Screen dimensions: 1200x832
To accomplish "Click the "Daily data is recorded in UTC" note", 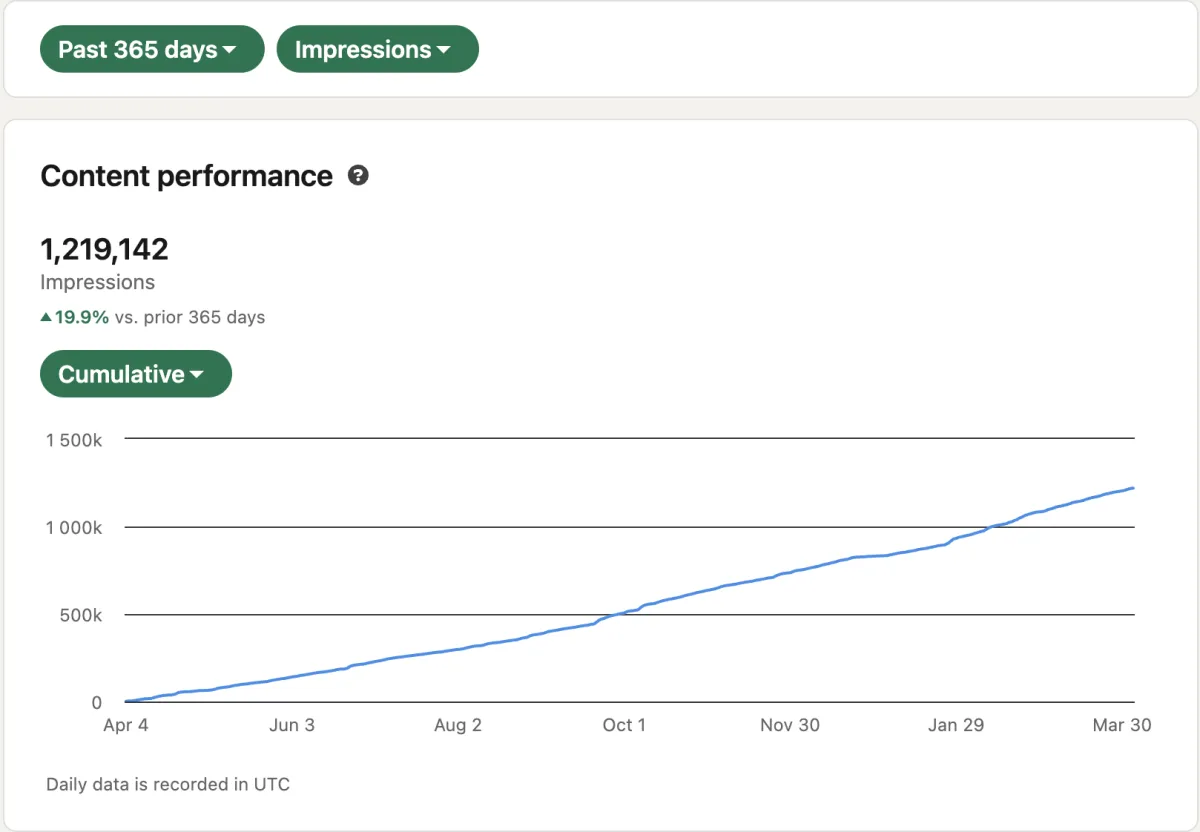I will click(168, 784).
